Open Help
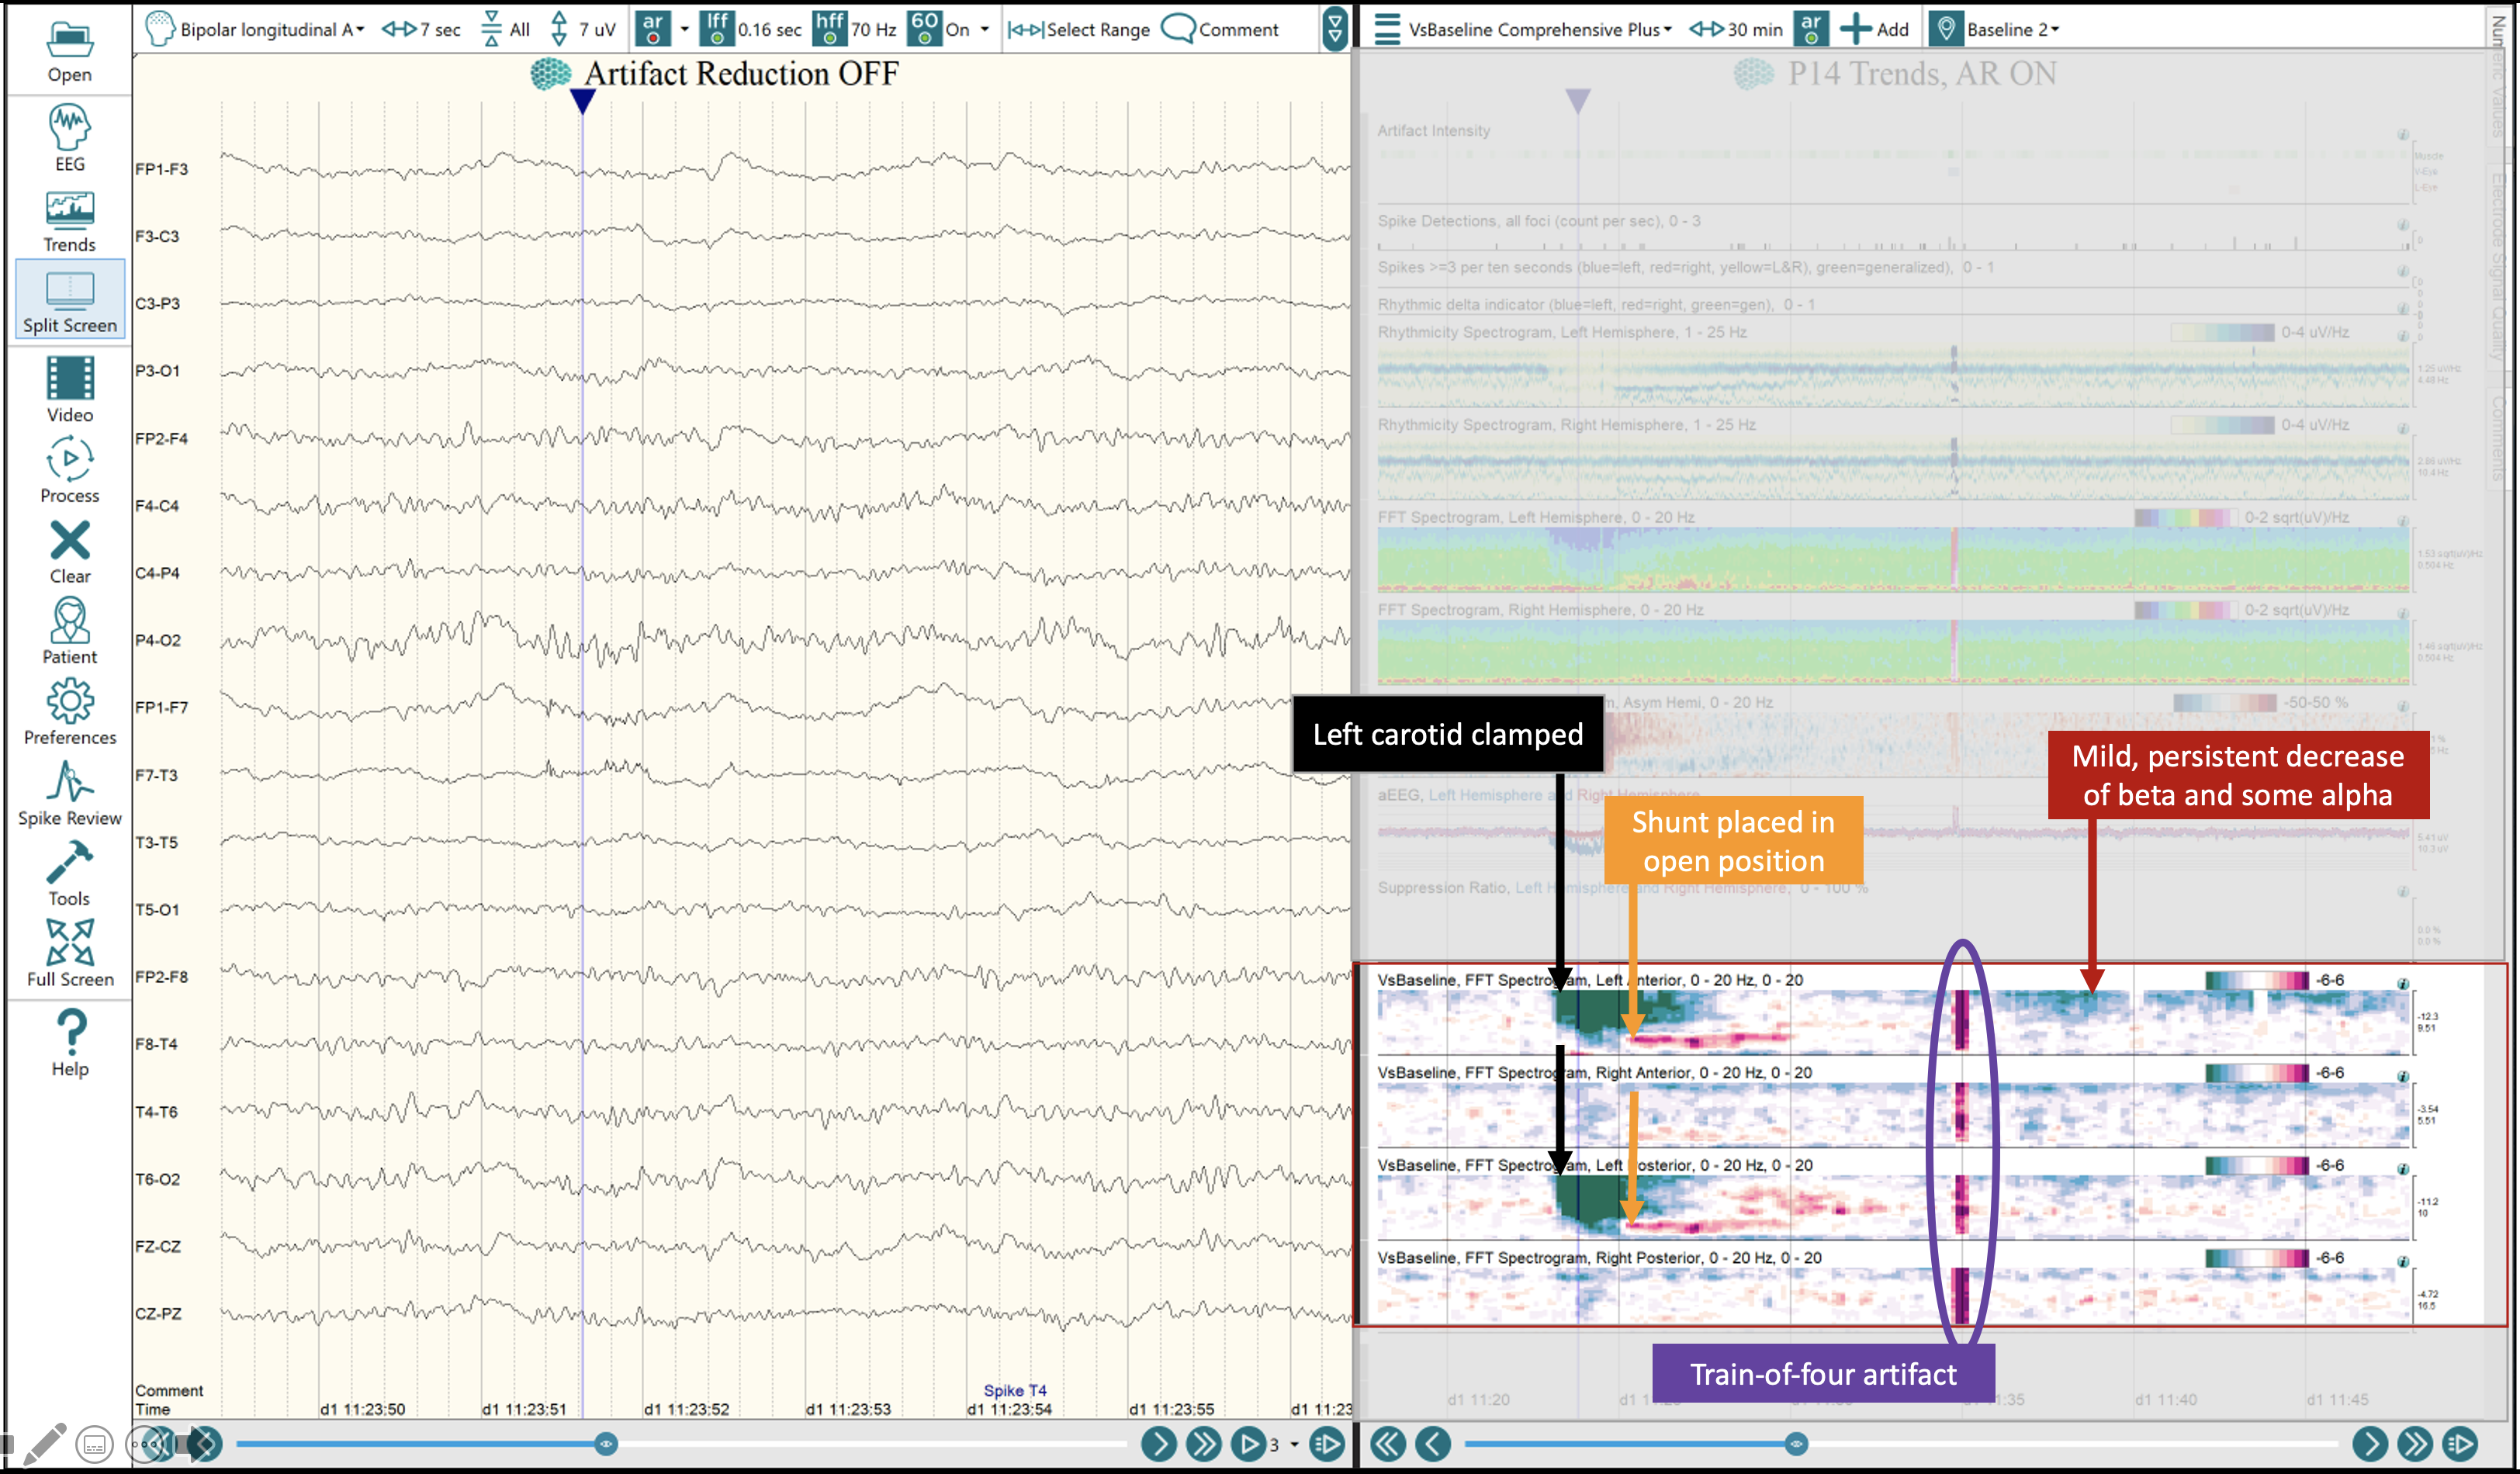The width and height of the screenshot is (2520, 1474). click(x=69, y=1043)
